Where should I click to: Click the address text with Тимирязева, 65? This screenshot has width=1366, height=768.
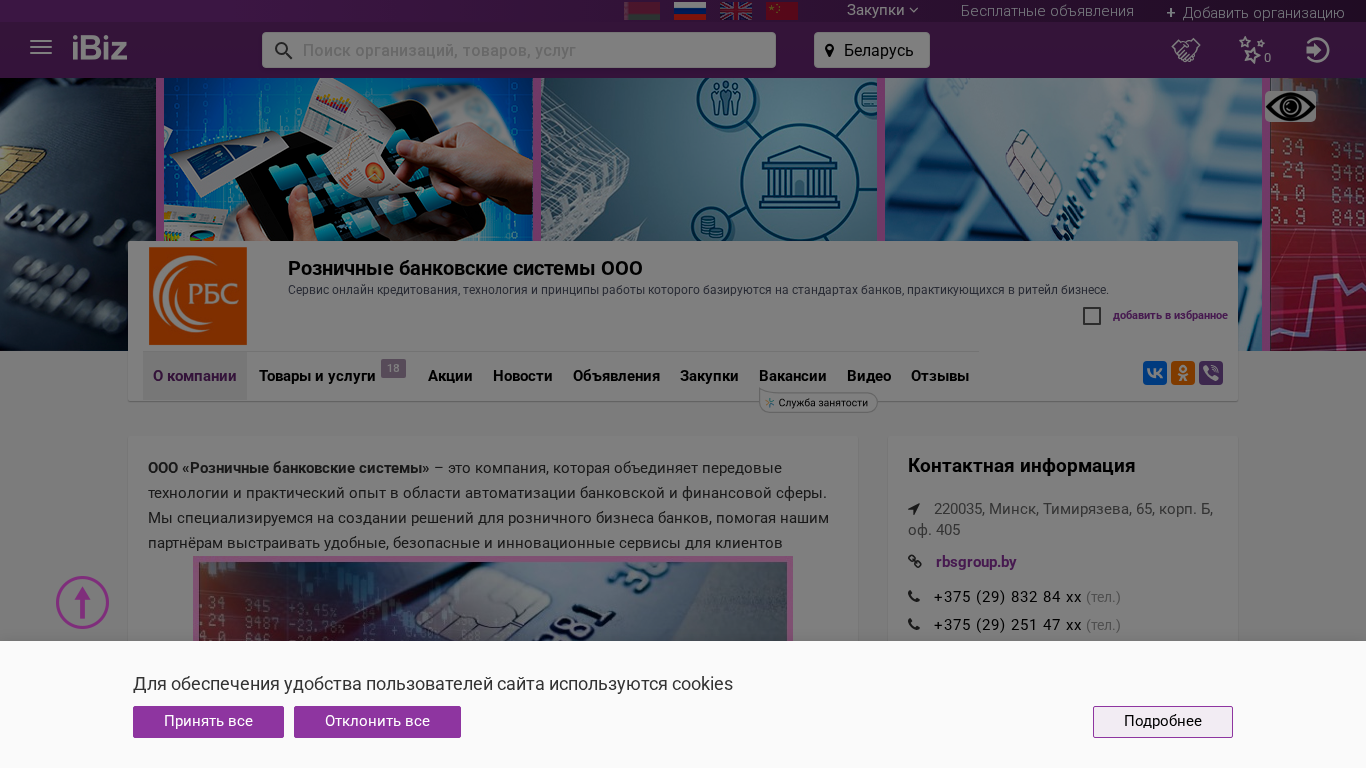pos(1060,519)
